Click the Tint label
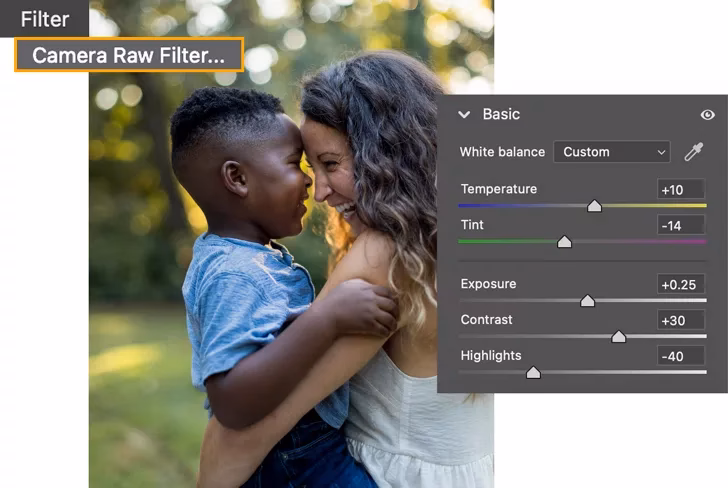The height and width of the screenshot is (488, 728). (472, 225)
